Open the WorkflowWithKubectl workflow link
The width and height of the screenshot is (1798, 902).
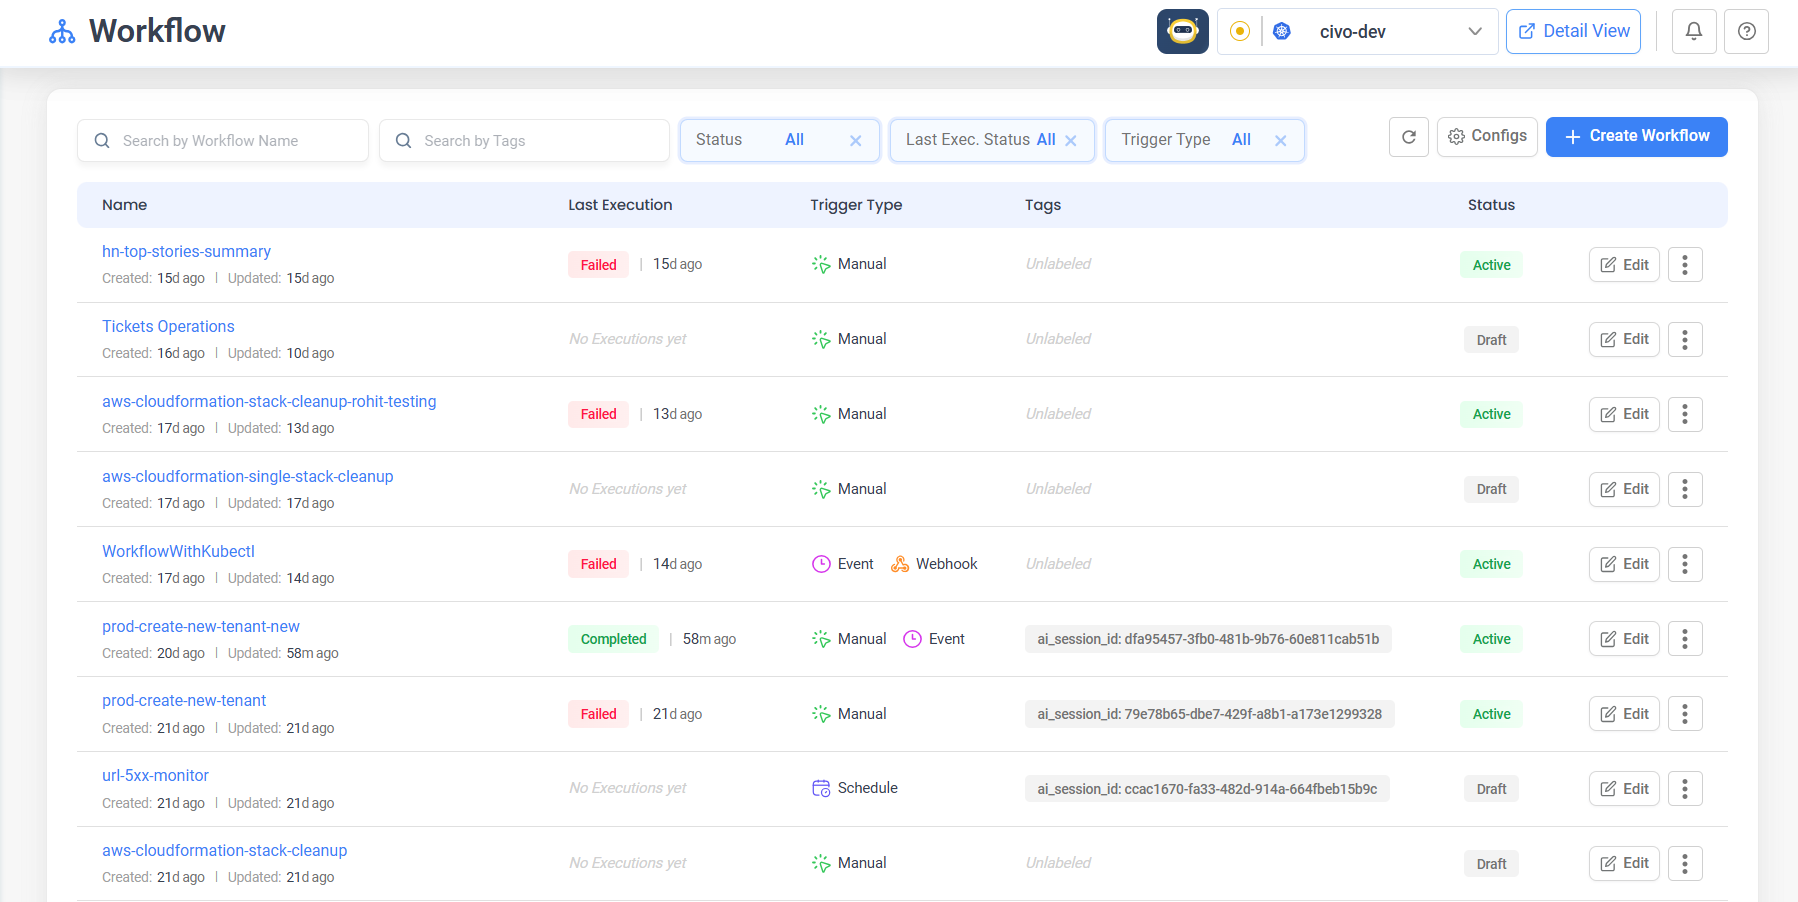pyautogui.click(x=178, y=551)
